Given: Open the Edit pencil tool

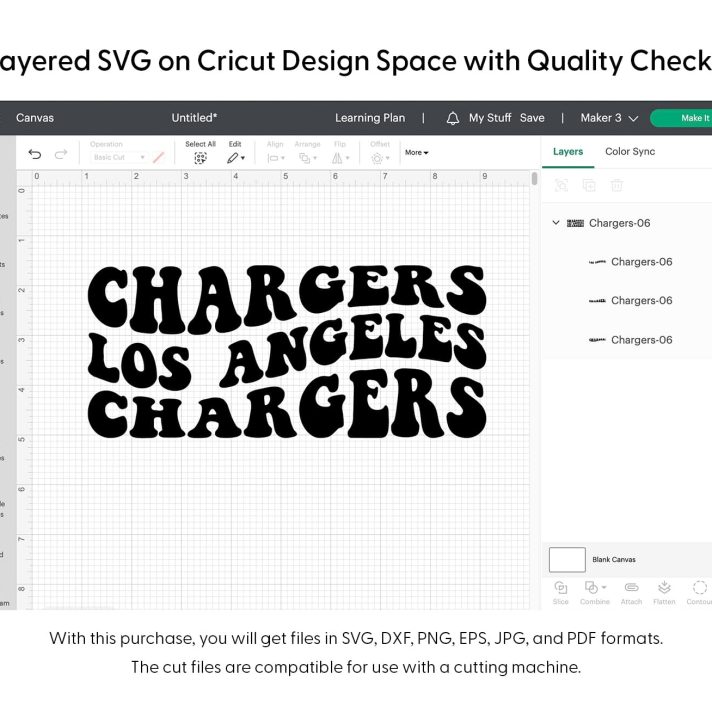Looking at the screenshot, I should coord(232,158).
